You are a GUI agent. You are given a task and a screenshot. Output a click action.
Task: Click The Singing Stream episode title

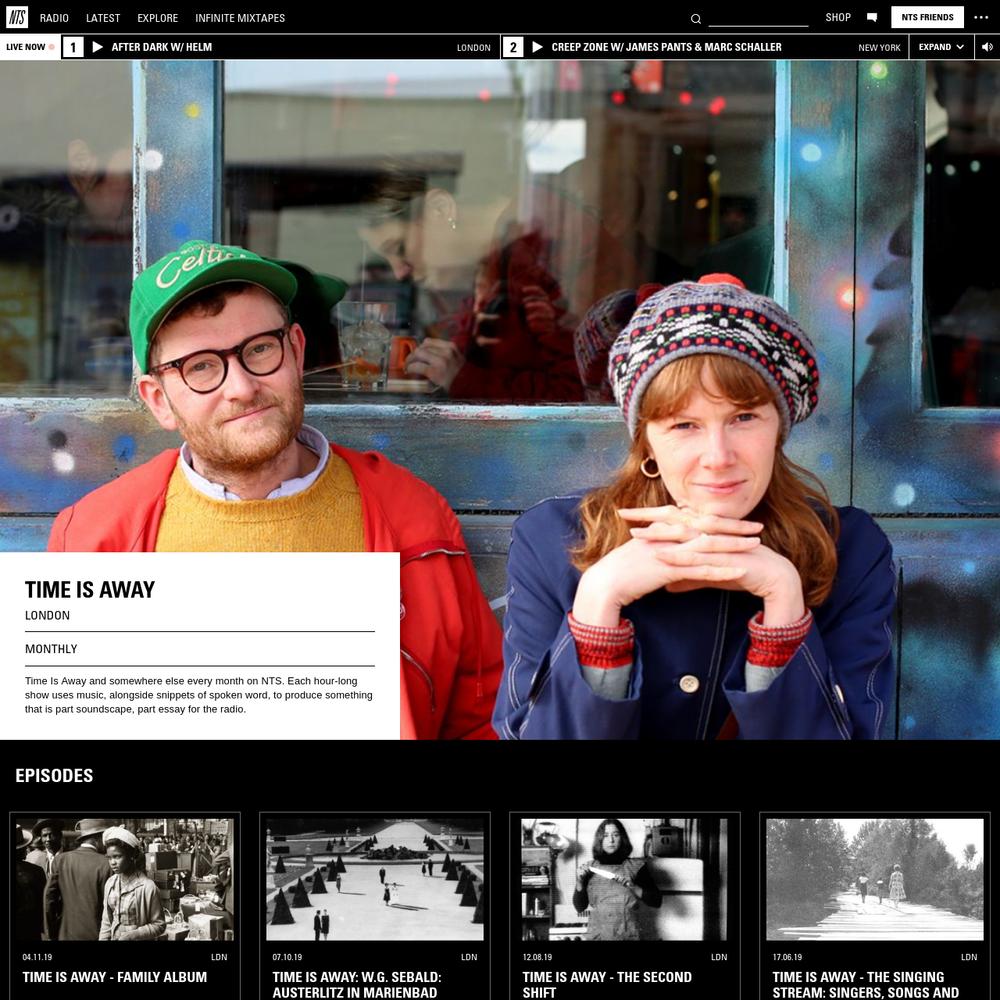coord(865,985)
